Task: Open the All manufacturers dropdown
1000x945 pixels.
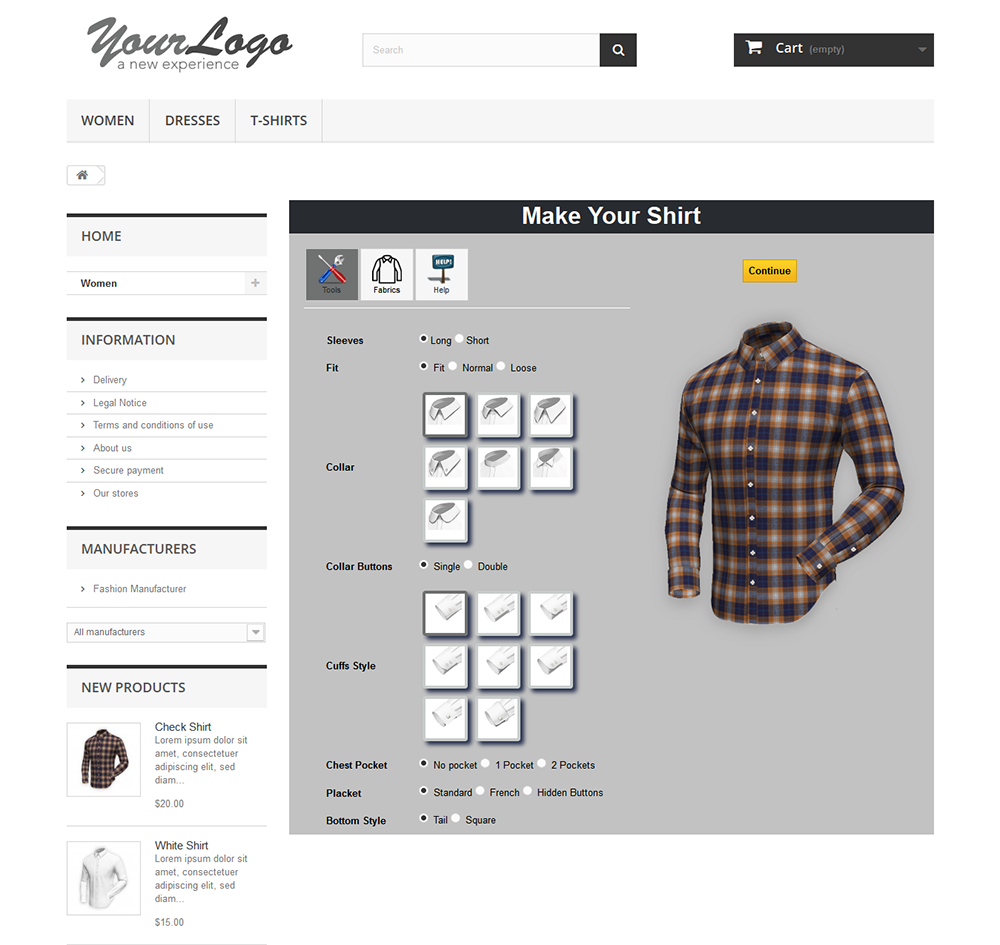Action: tap(166, 632)
